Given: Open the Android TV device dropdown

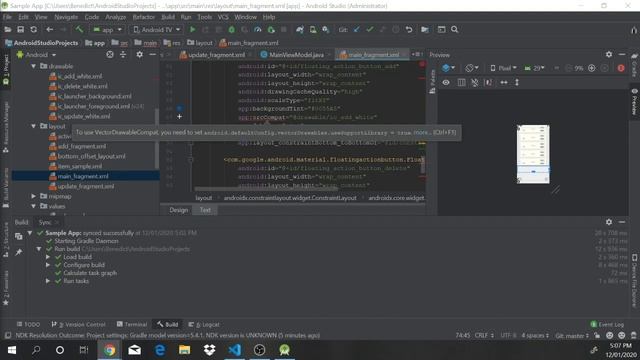Looking at the screenshot, I should click(157, 29).
